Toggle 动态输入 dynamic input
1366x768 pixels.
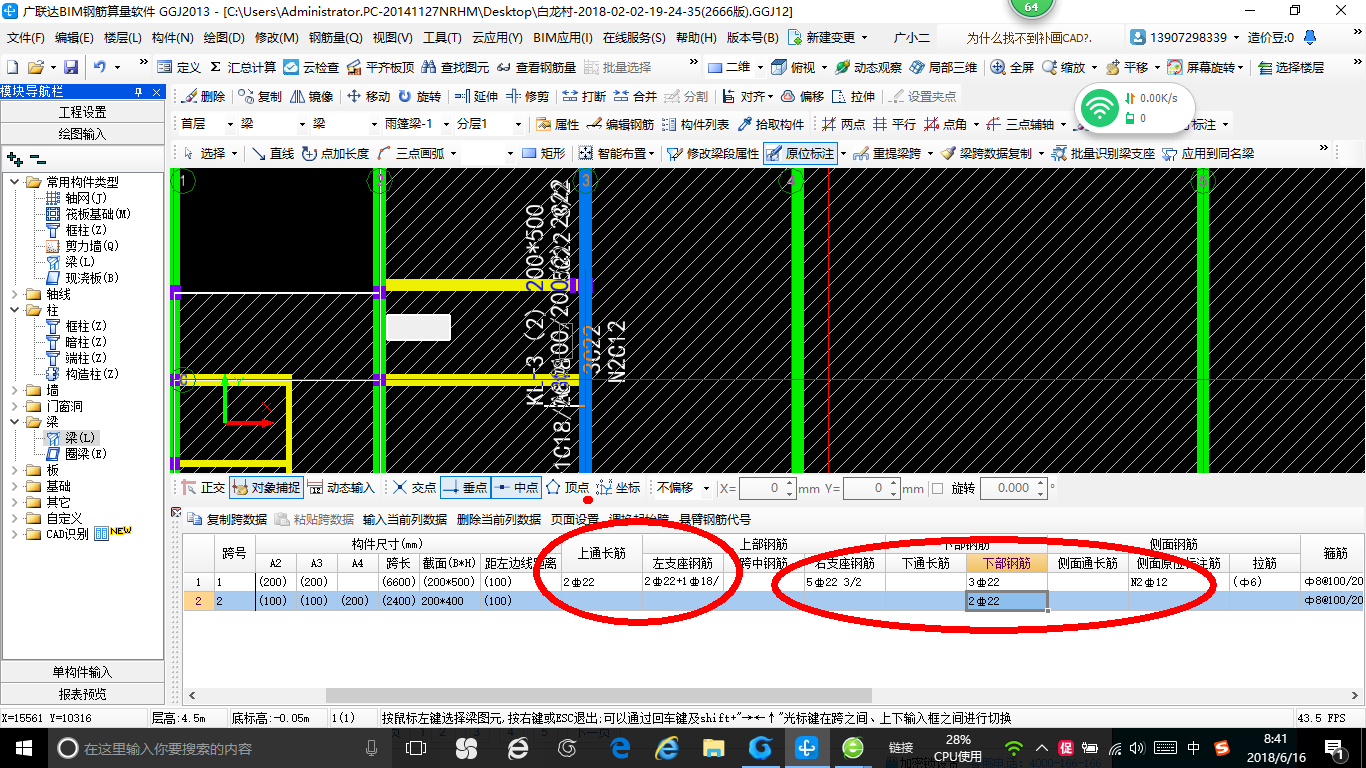[x=341, y=488]
